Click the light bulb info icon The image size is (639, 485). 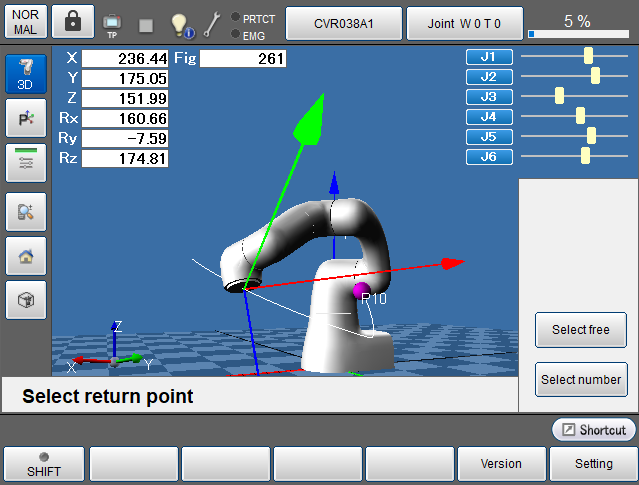coord(180,24)
